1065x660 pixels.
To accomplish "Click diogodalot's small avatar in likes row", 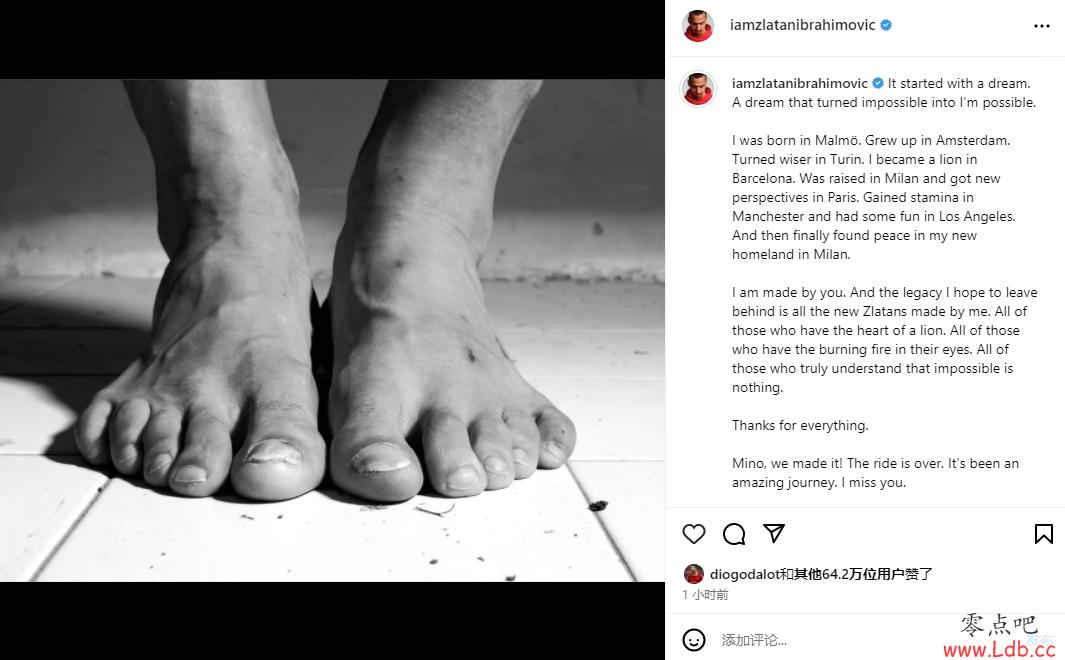I will 693,574.
